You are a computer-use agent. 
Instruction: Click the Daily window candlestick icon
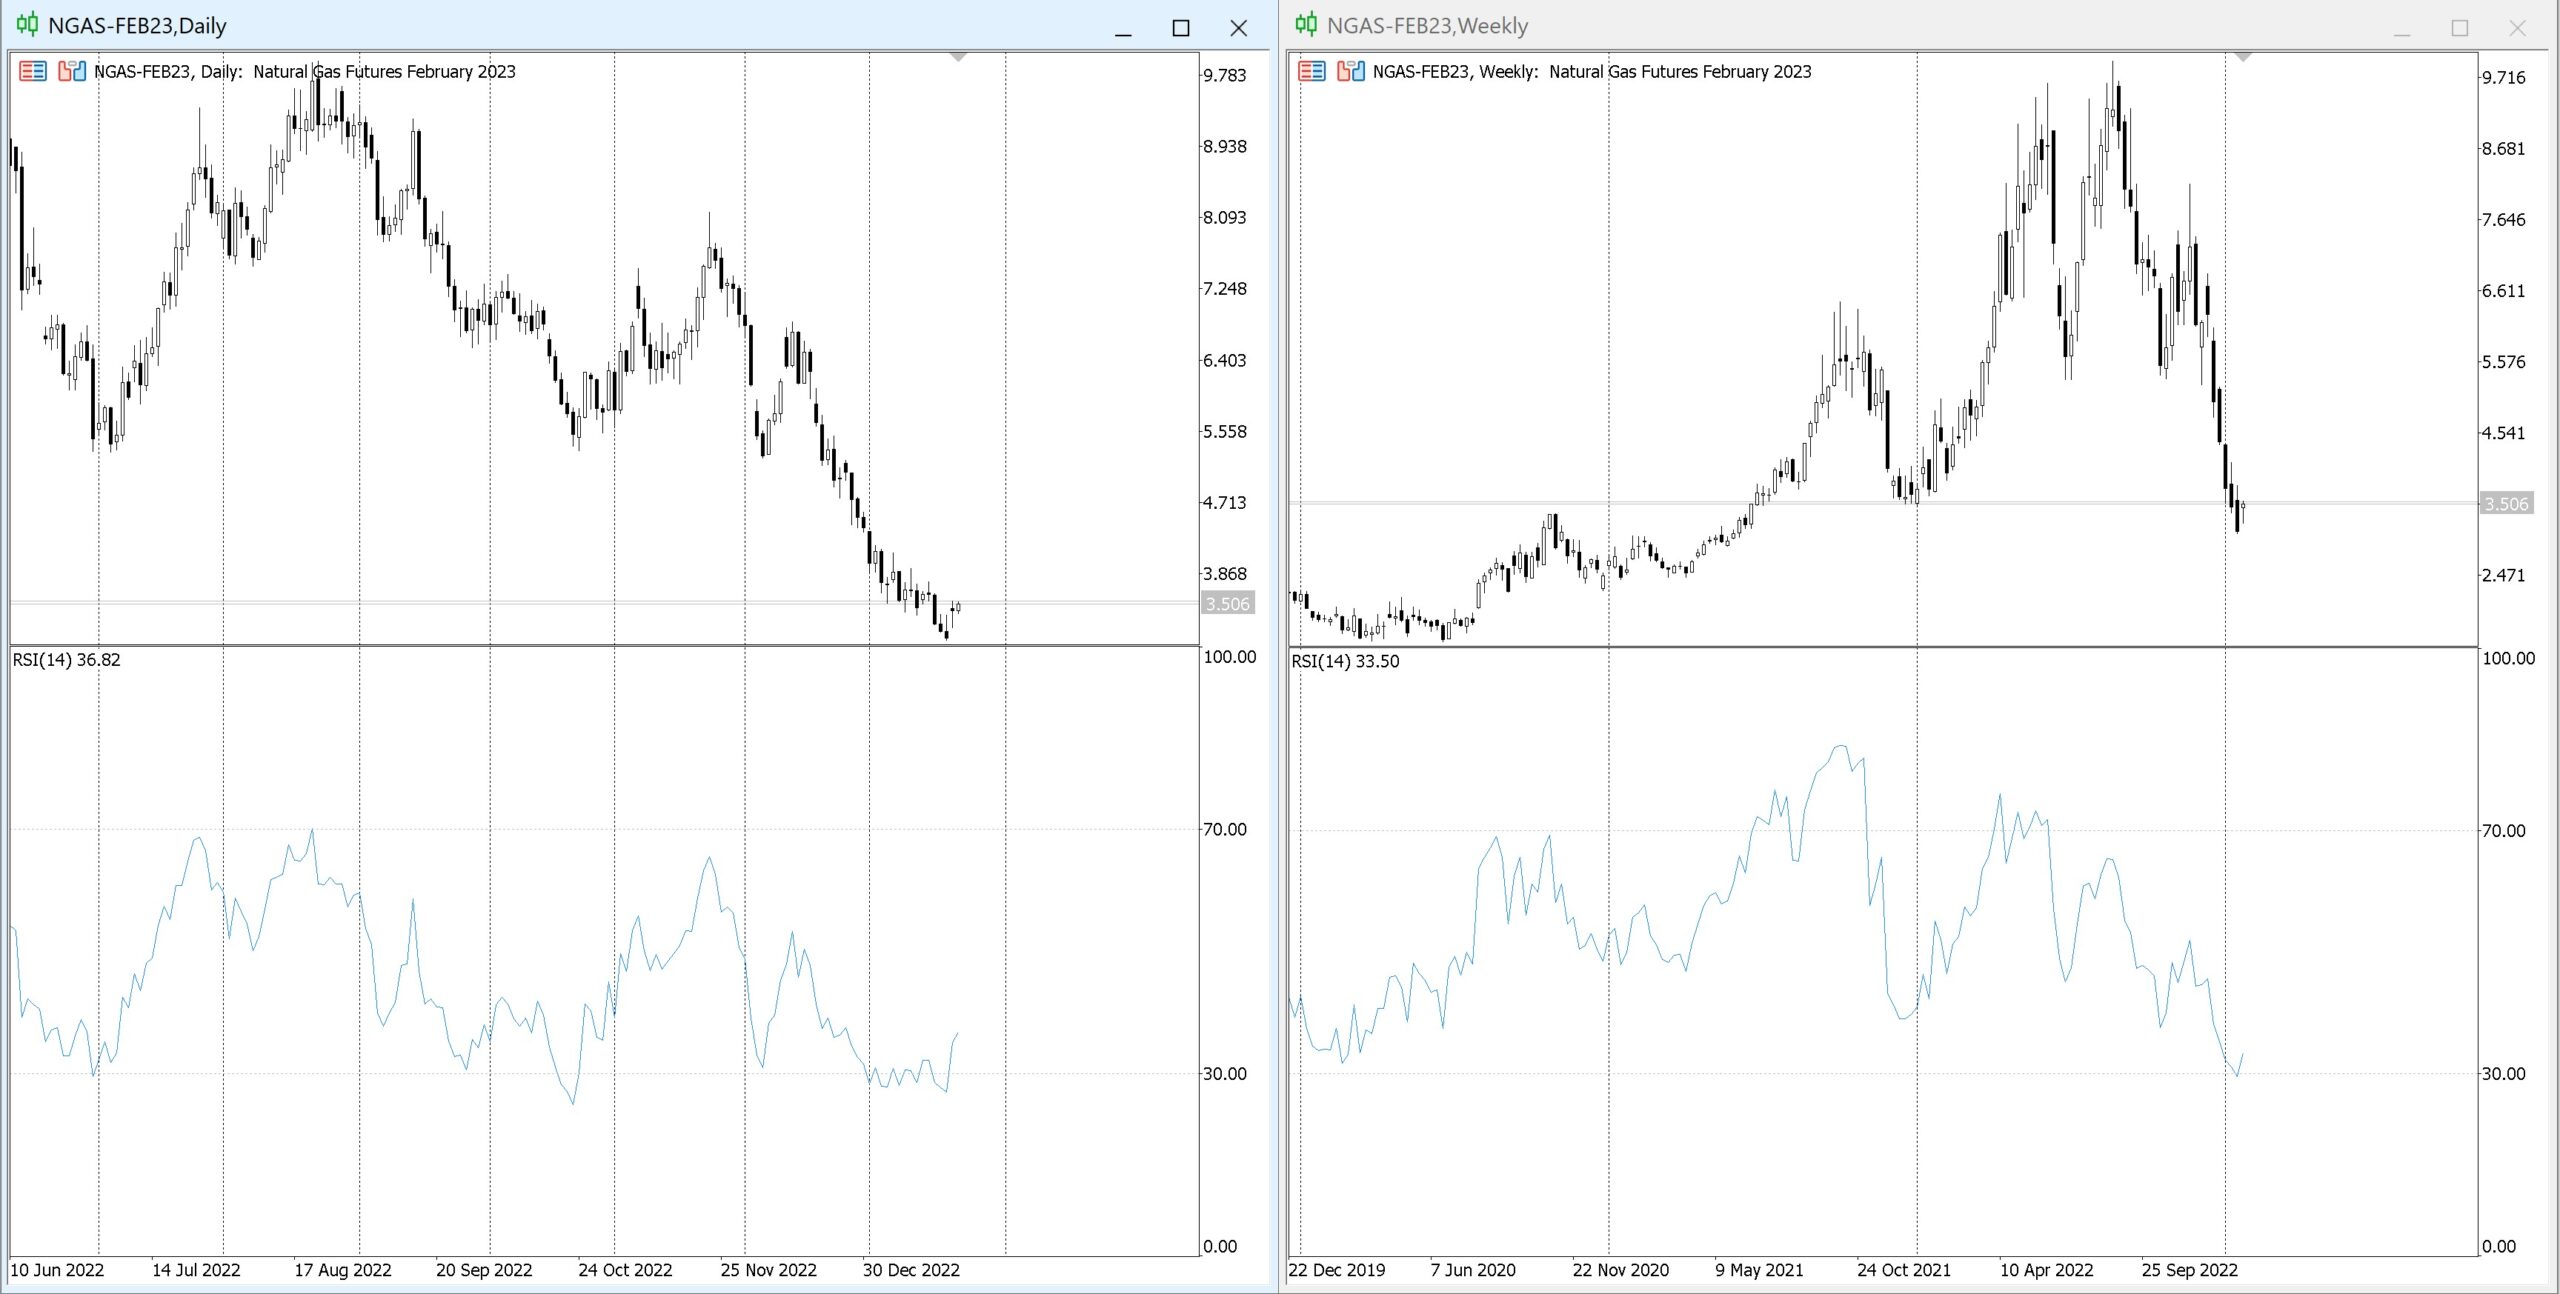point(27,25)
